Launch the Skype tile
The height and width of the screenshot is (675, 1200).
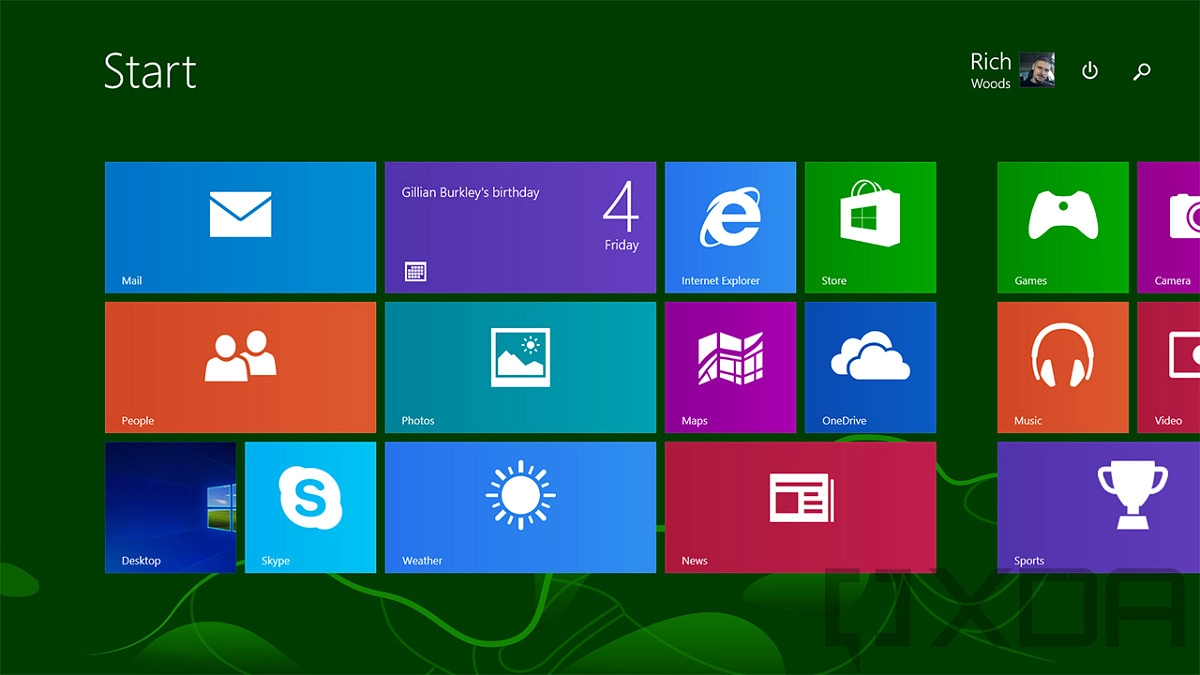[310, 507]
